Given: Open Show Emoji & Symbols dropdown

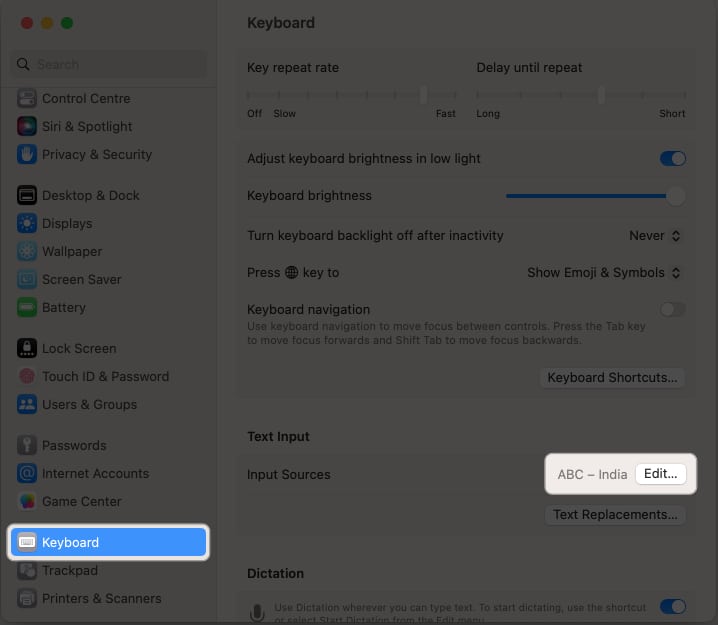Looking at the screenshot, I should (x=604, y=273).
